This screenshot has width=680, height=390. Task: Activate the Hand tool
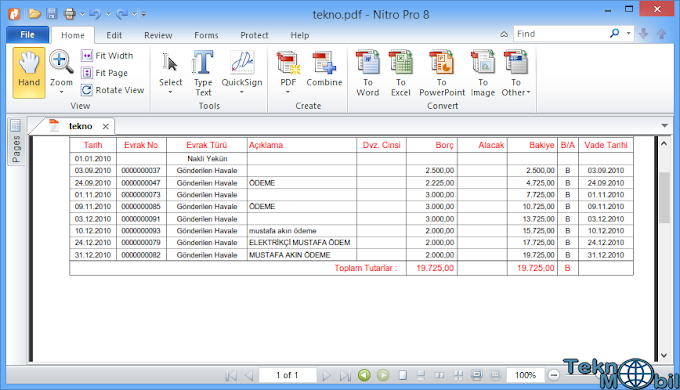point(29,72)
